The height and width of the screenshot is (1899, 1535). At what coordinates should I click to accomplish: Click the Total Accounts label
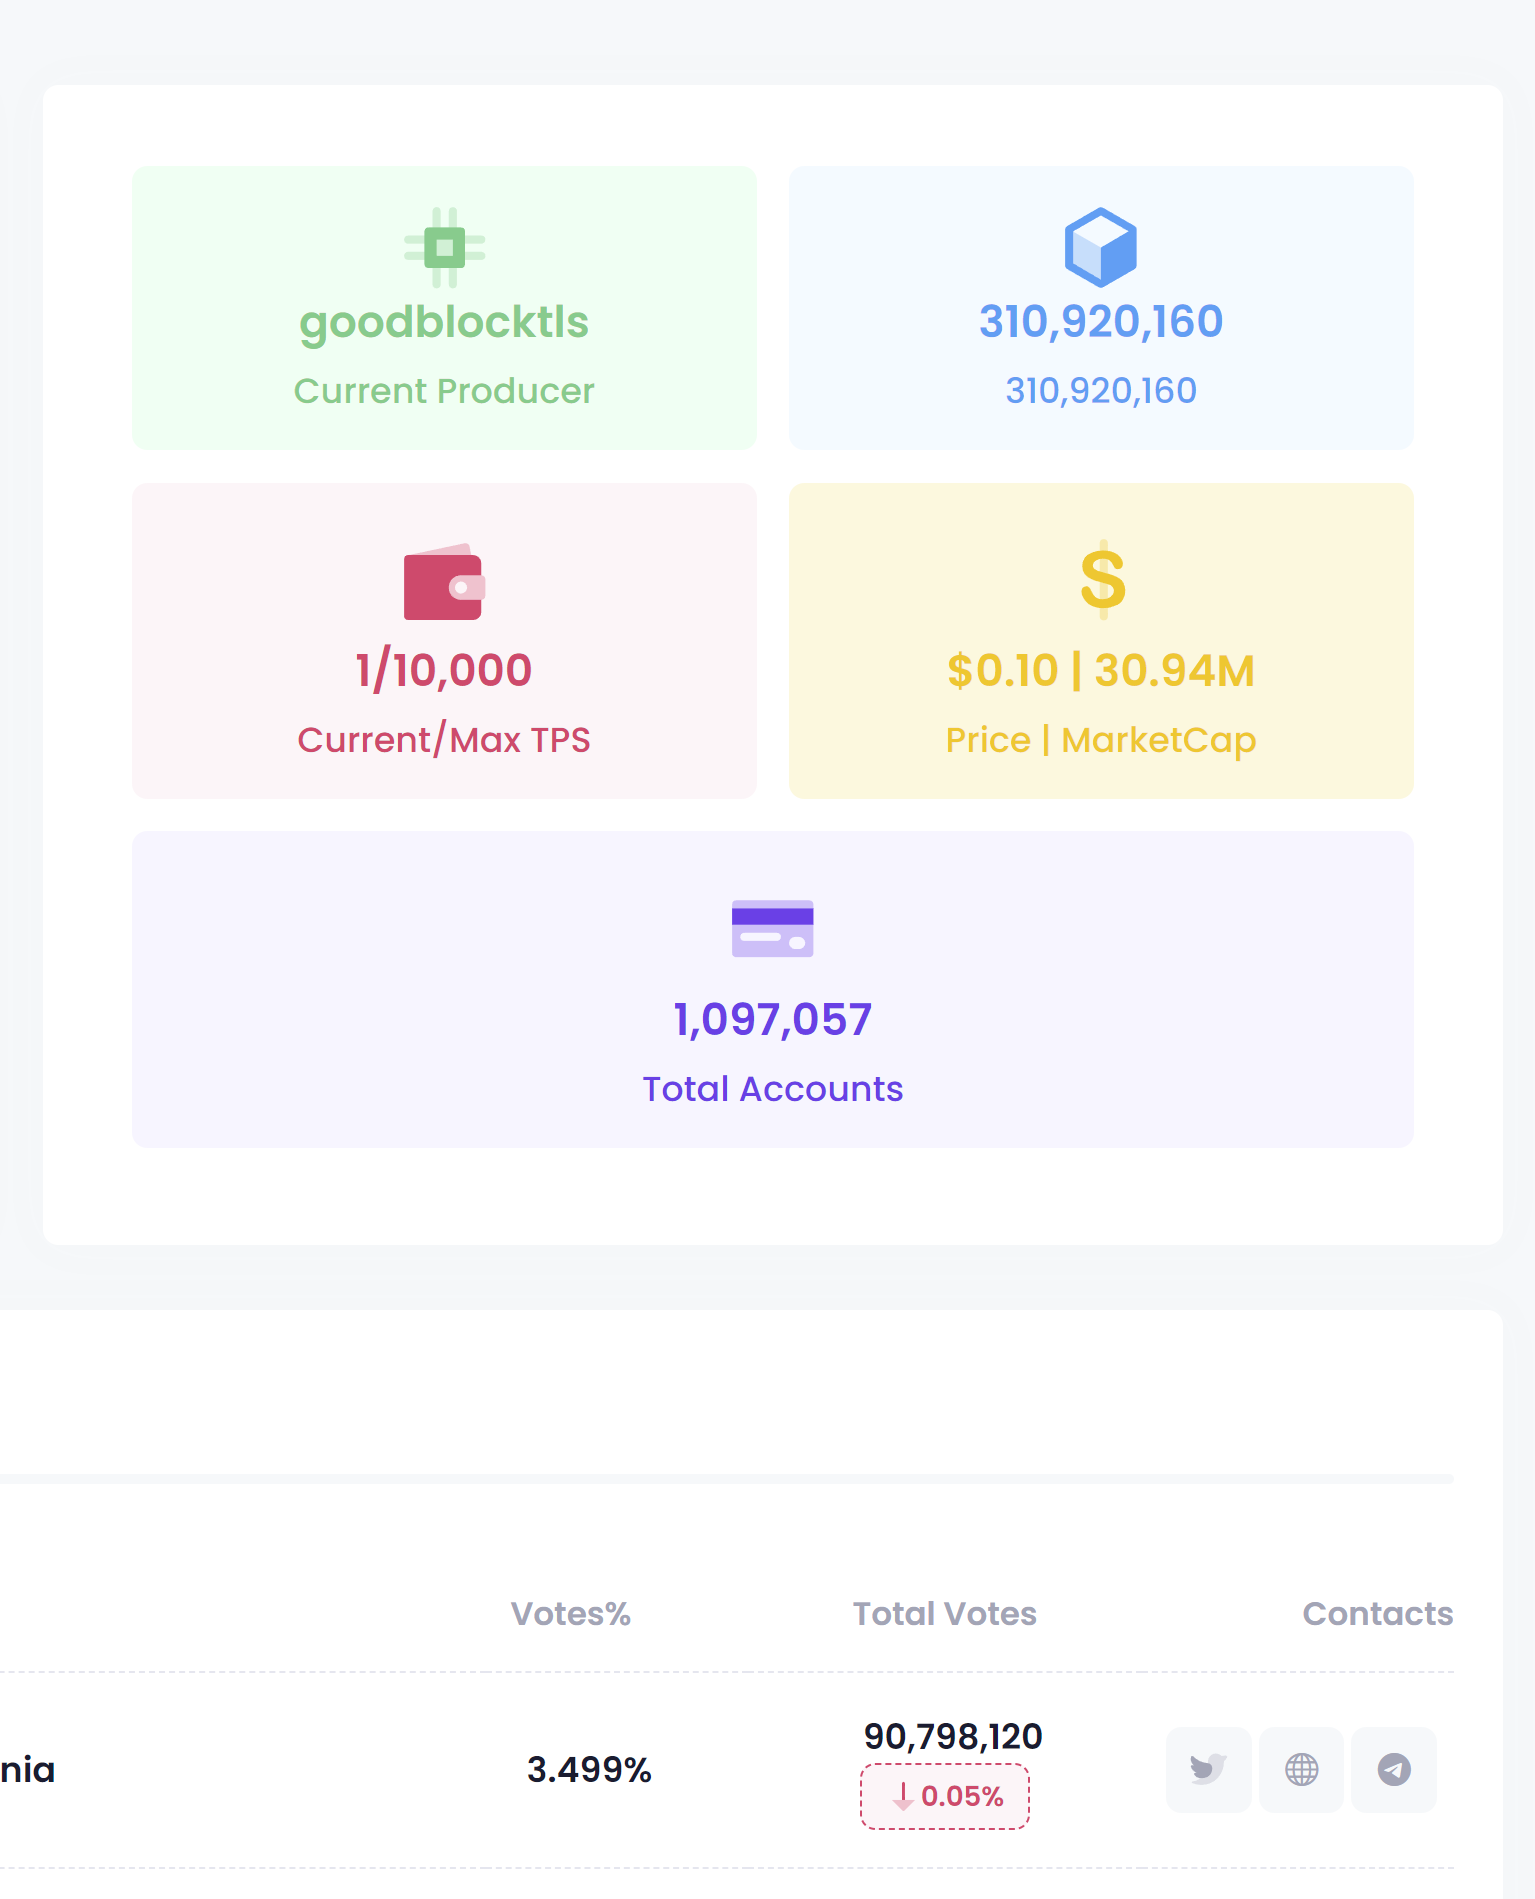point(772,1088)
